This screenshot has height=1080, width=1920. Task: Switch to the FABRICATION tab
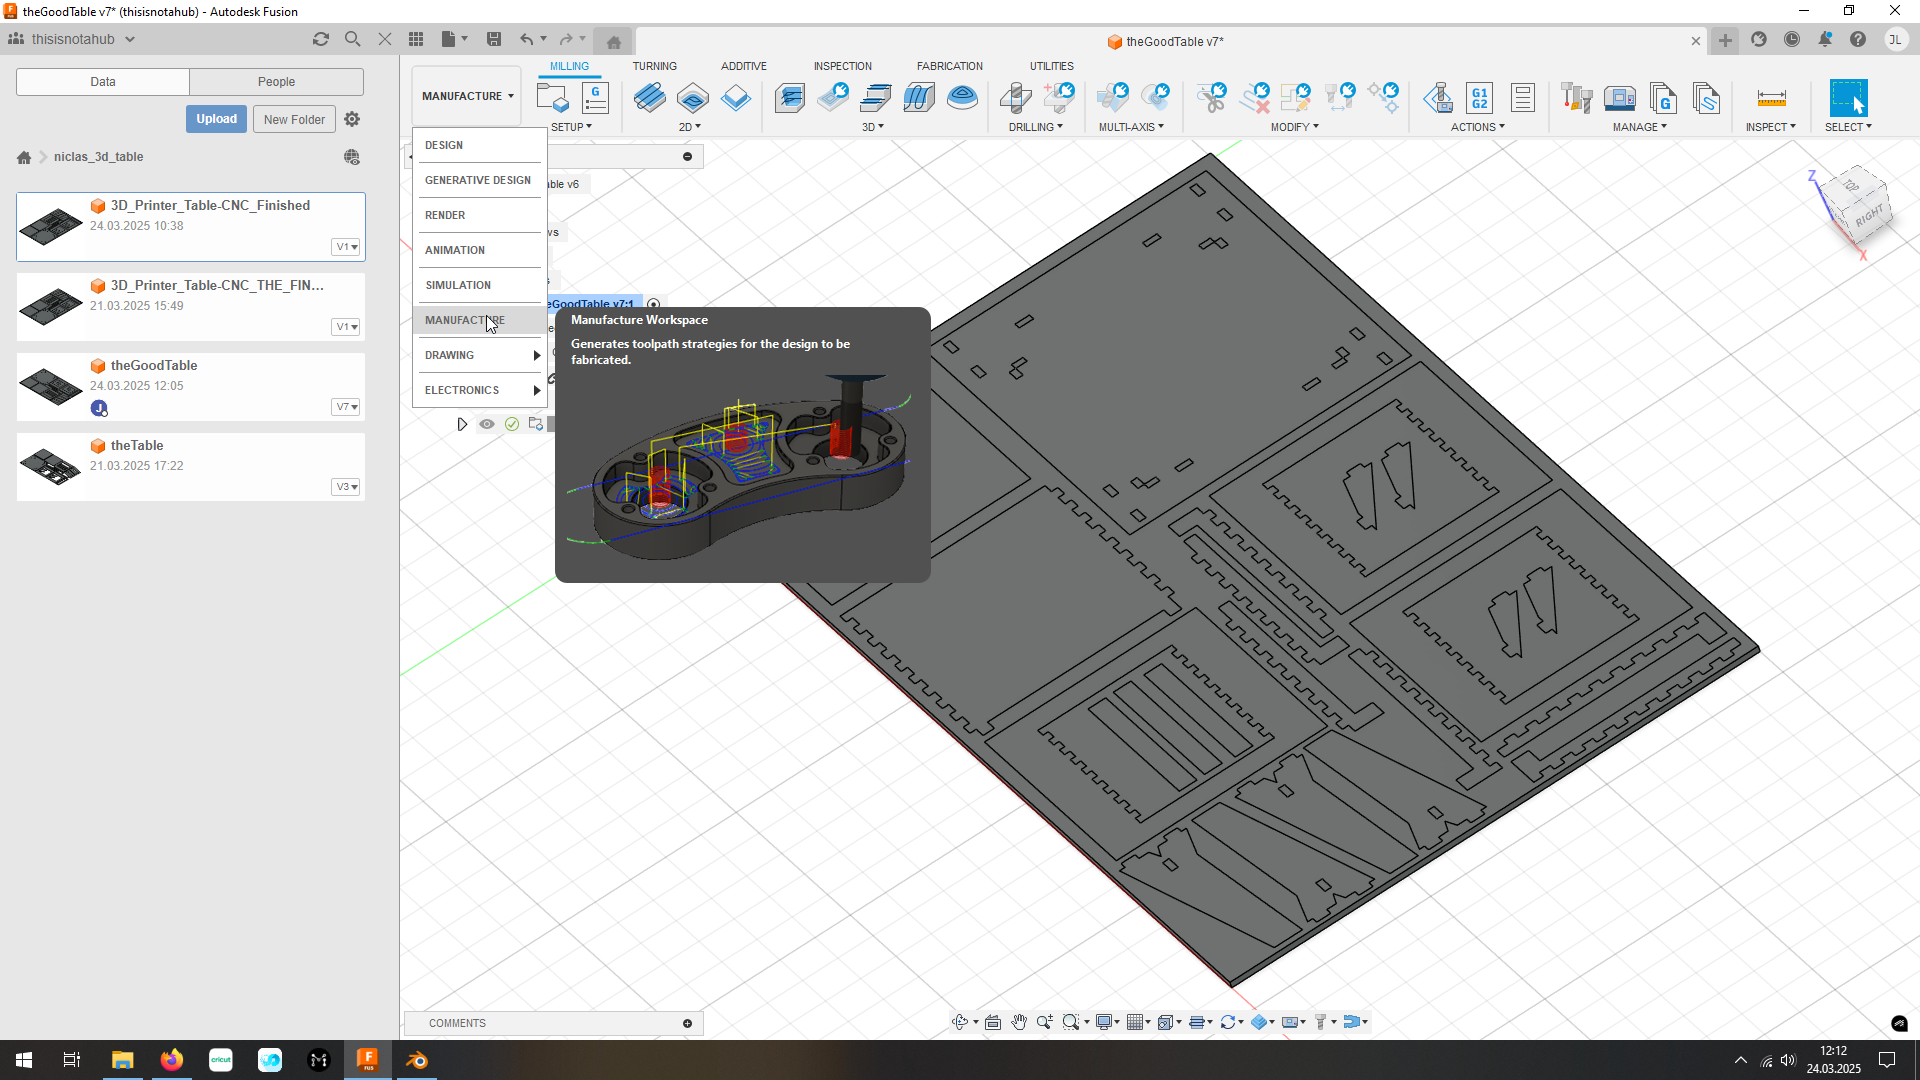click(x=950, y=66)
